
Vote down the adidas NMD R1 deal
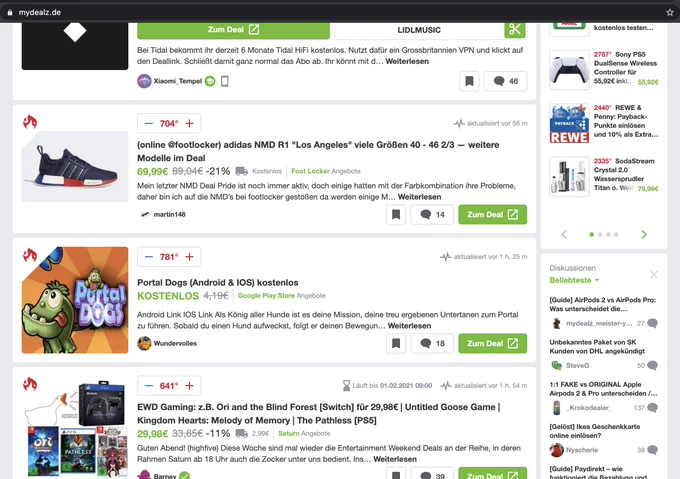coord(149,124)
